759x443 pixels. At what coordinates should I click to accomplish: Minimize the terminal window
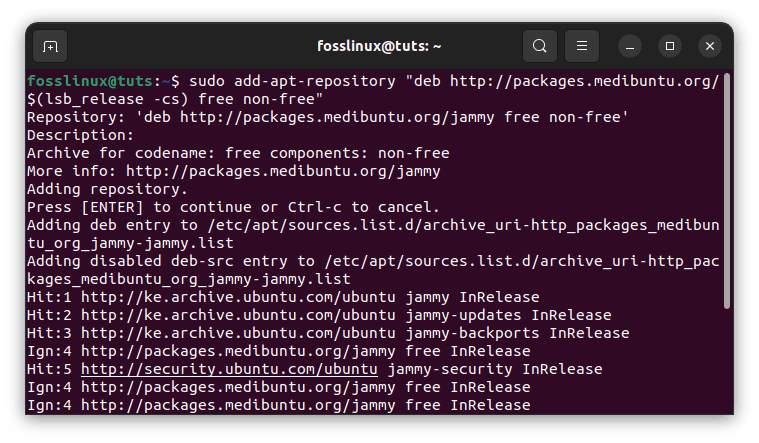(630, 46)
